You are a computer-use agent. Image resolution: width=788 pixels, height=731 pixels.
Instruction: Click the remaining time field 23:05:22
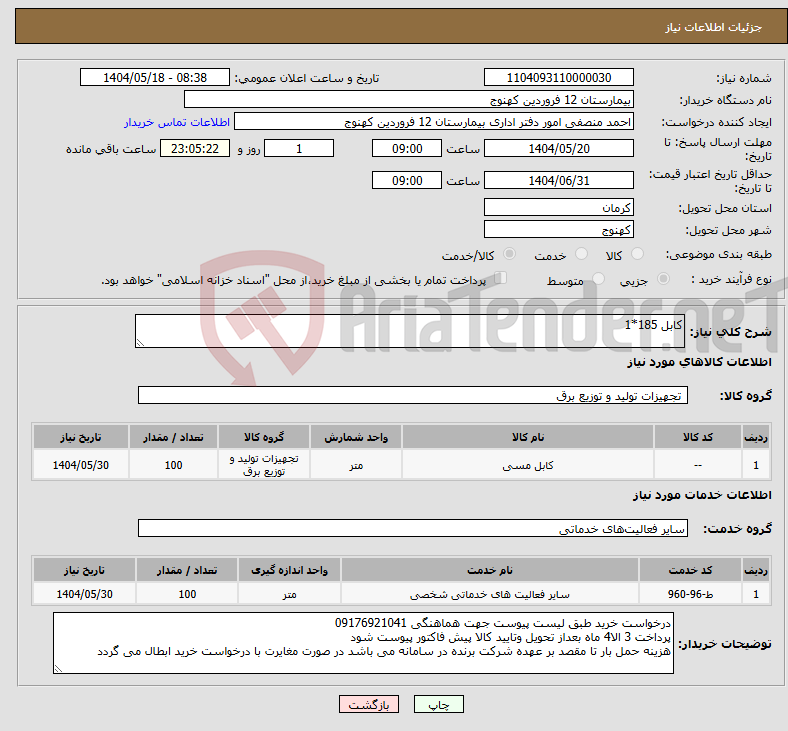pyautogui.click(x=195, y=149)
